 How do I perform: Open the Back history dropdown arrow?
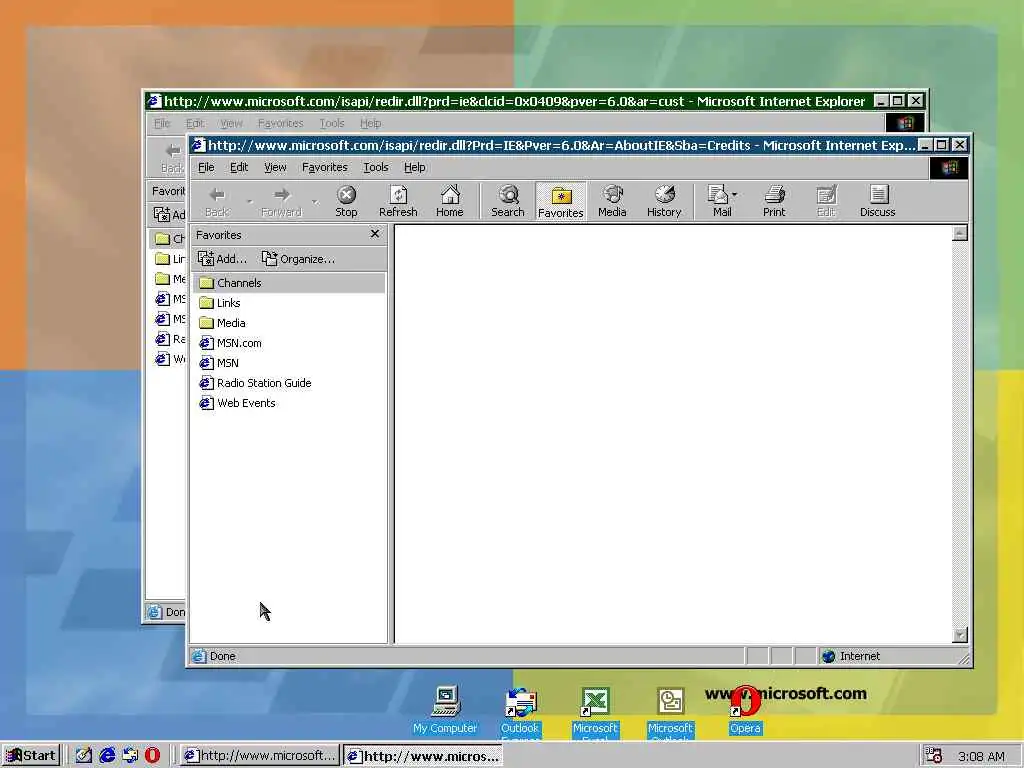click(249, 201)
